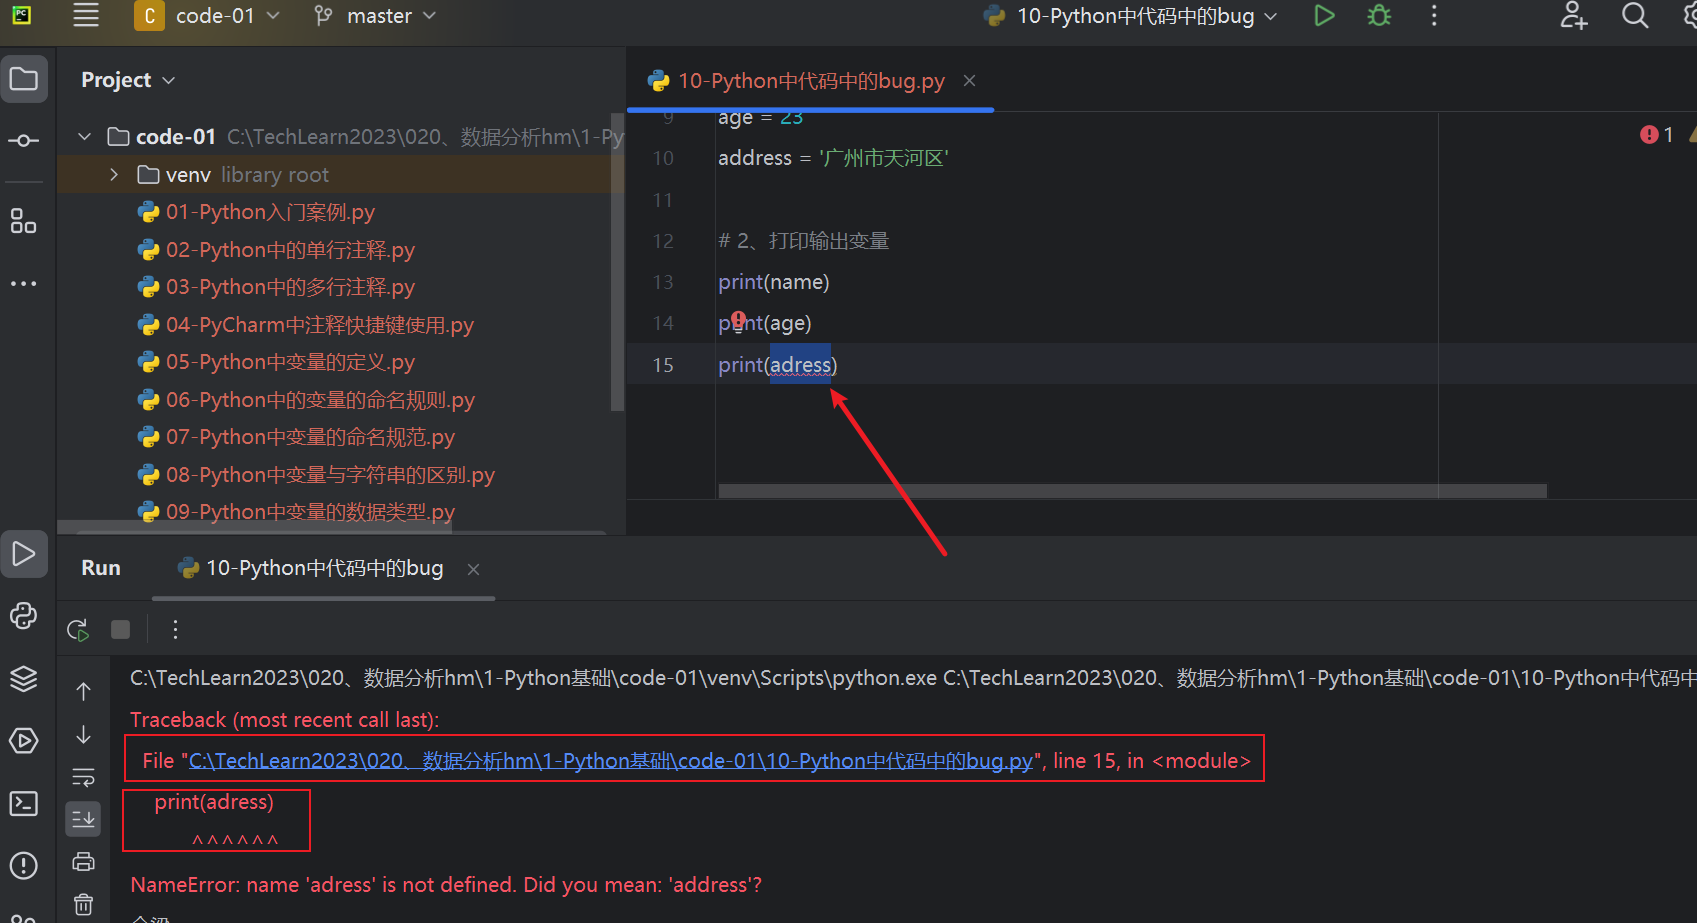The width and height of the screenshot is (1697, 923).
Task: Stop the running process square icon
Action: coord(121,629)
